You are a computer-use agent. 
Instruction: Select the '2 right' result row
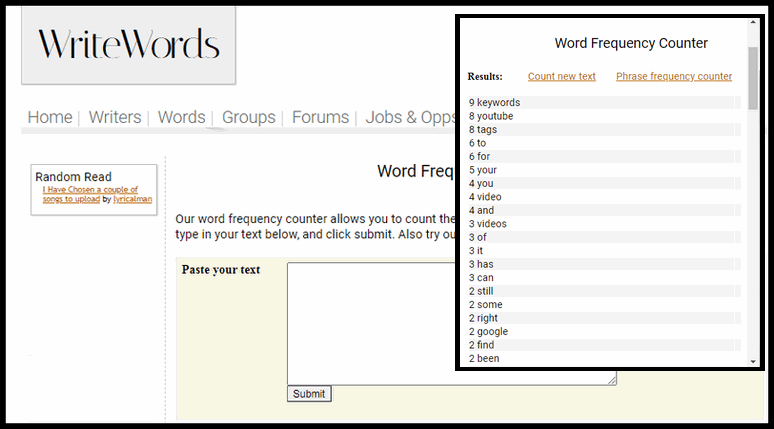tap(604, 318)
